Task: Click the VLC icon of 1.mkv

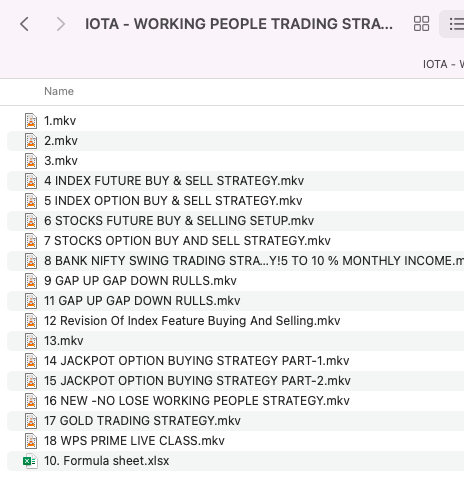Action: tap(31, 121)
